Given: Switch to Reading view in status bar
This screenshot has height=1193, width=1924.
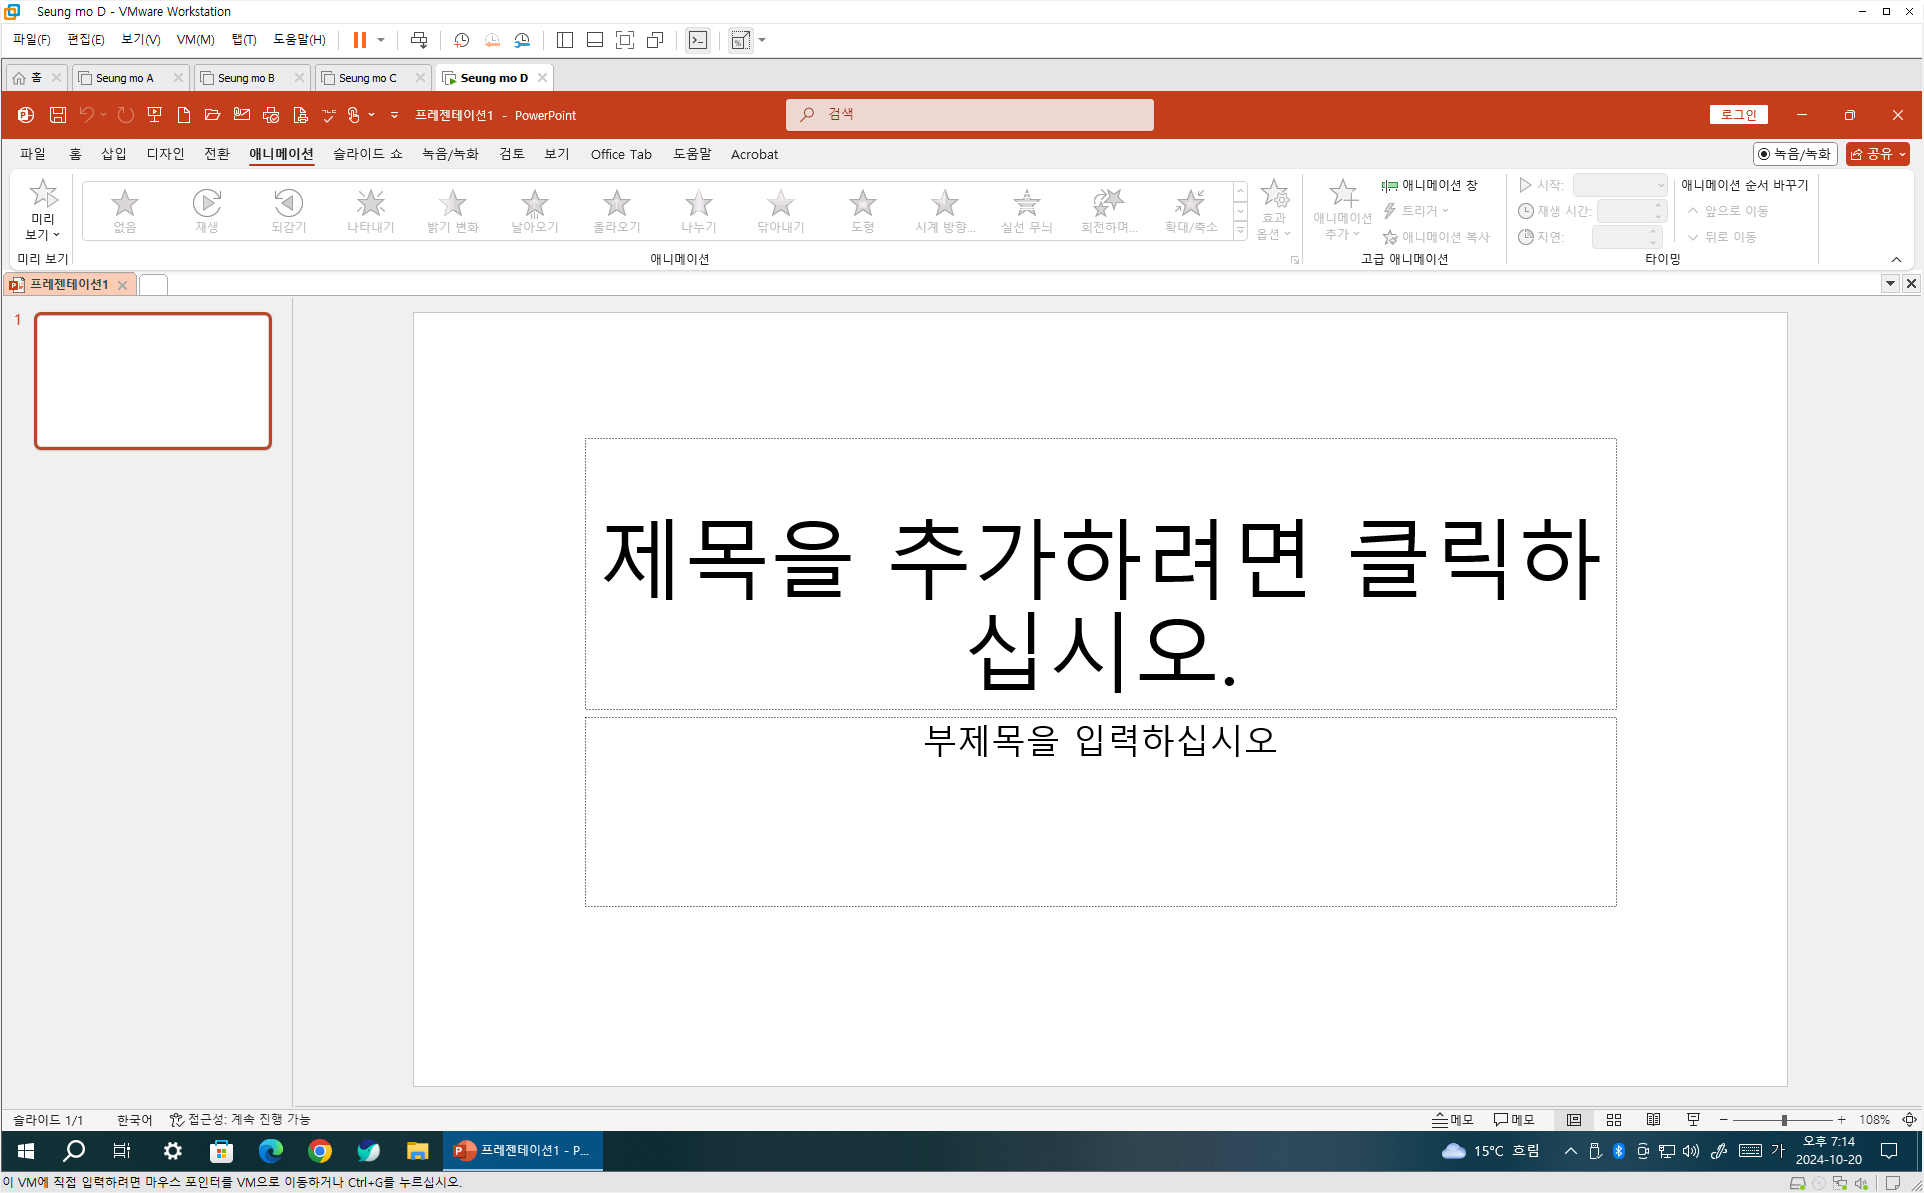Looking at the screenshot, I should (x=1654, y=1120).
